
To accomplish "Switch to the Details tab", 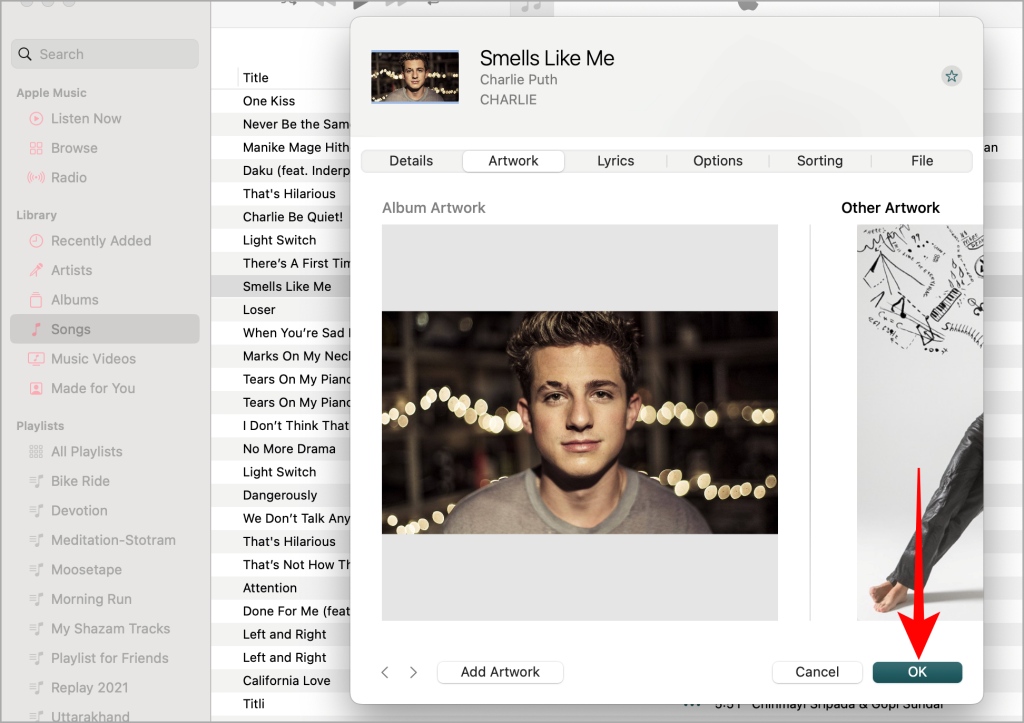I will click(411, 161).
